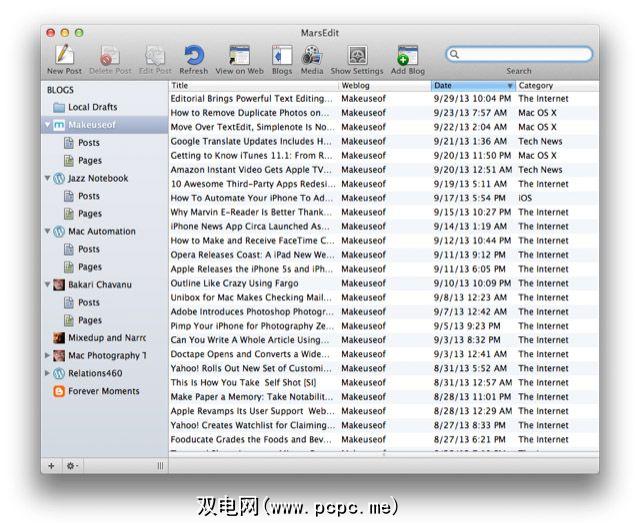
Task: Expand the Mac Photography blog
Action: click(47, 355)
